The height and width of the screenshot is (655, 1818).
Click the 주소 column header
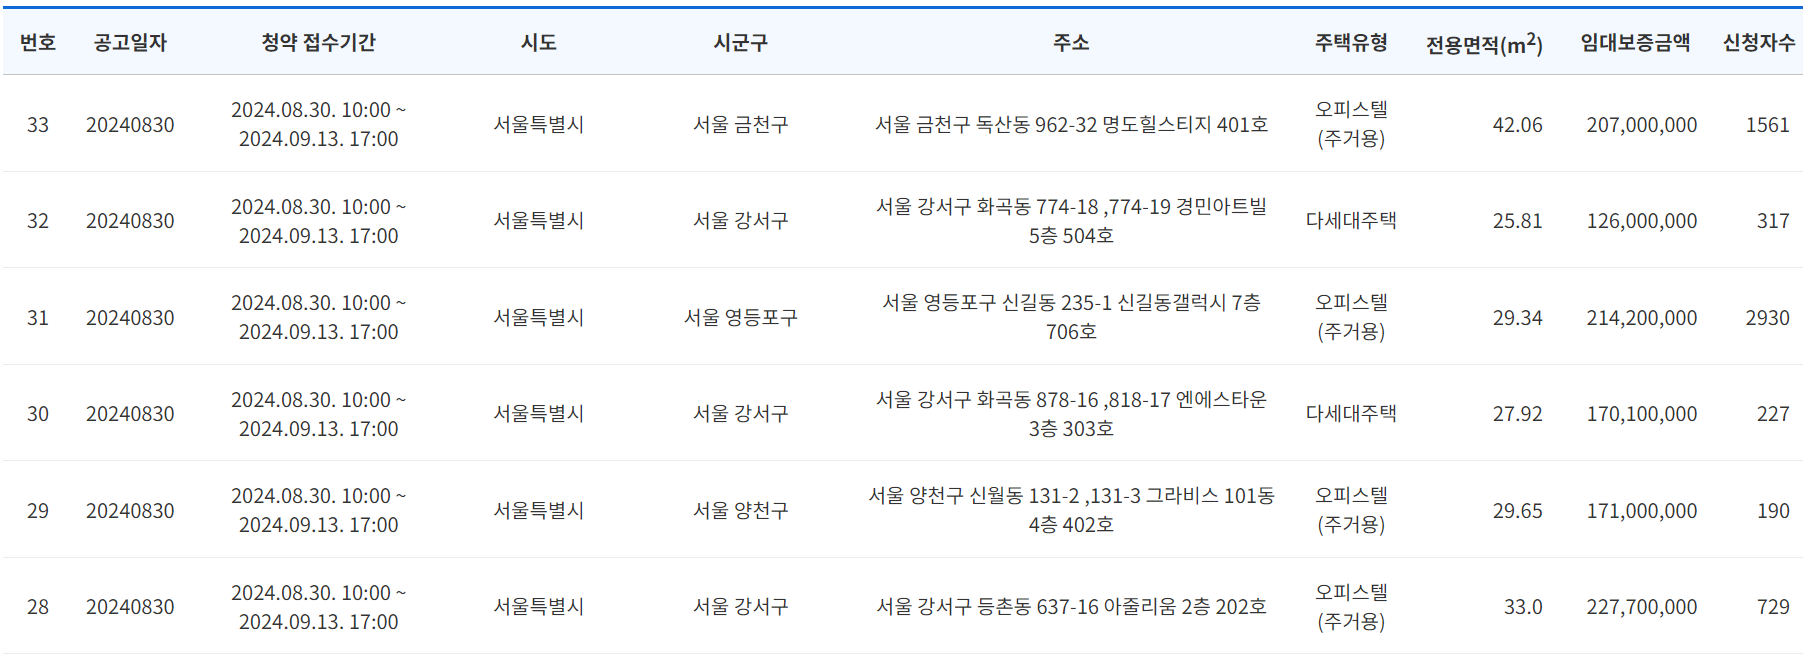click(x=1071, y=42)
